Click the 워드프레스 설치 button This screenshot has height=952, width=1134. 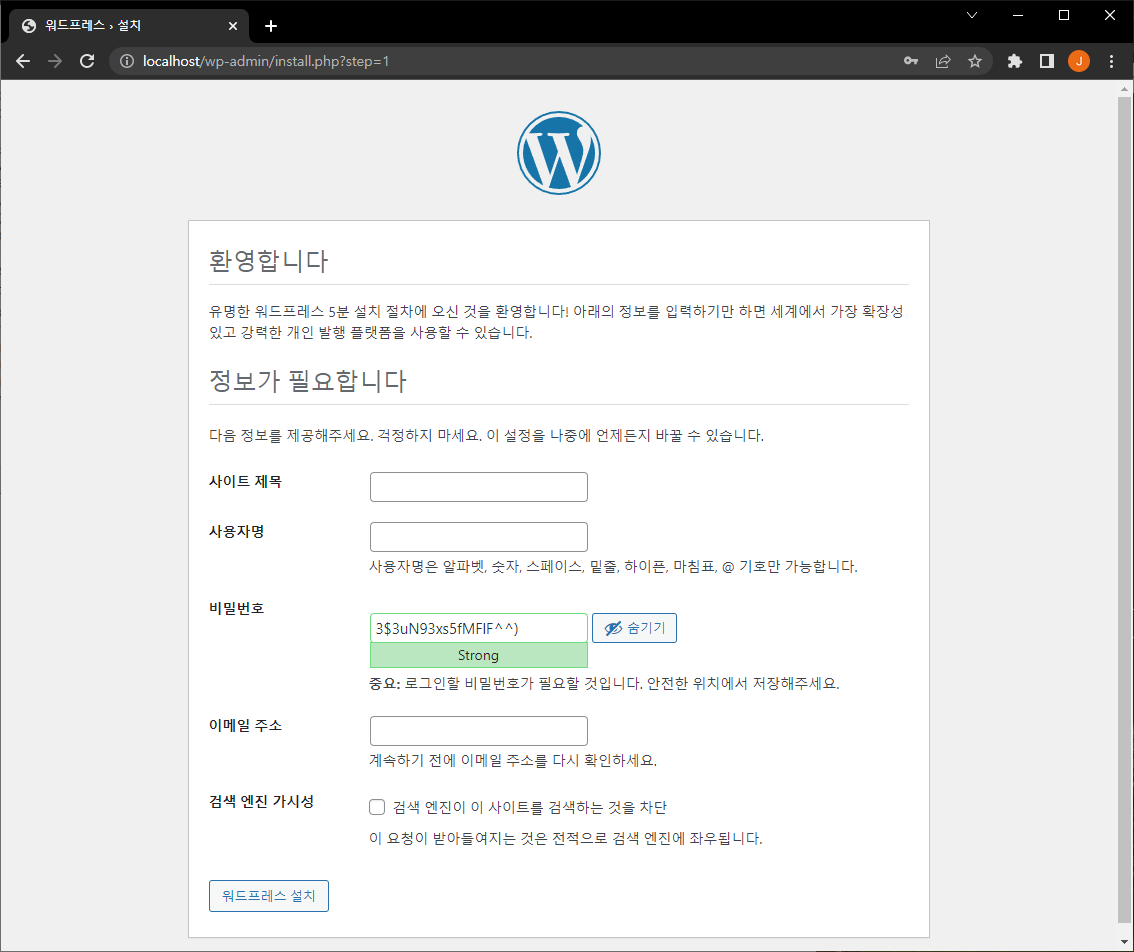(269, 896)
